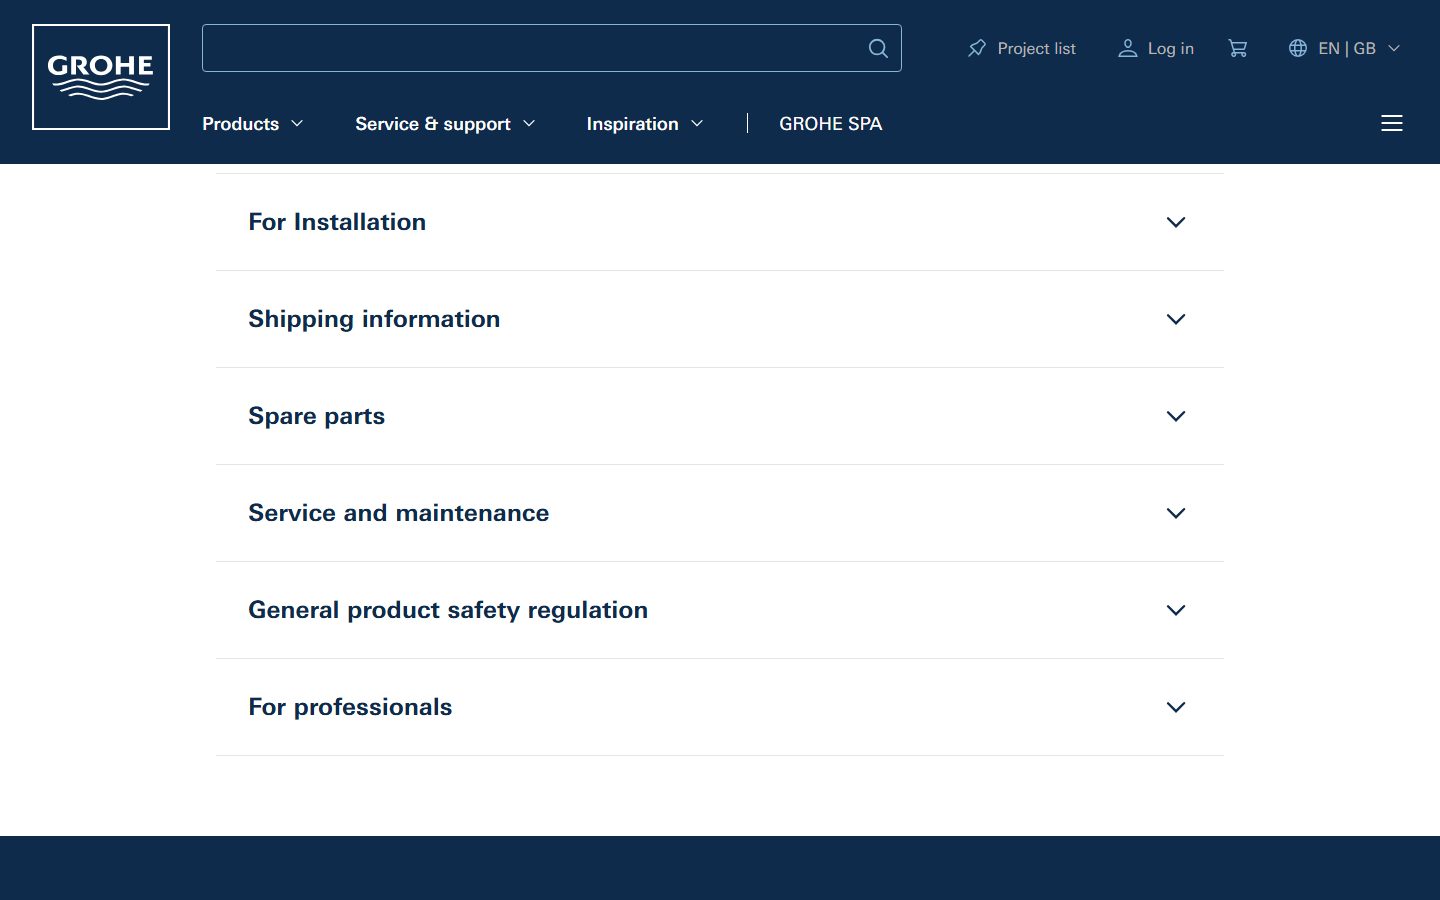Go to GROHE SPA page

click(830, 124)
